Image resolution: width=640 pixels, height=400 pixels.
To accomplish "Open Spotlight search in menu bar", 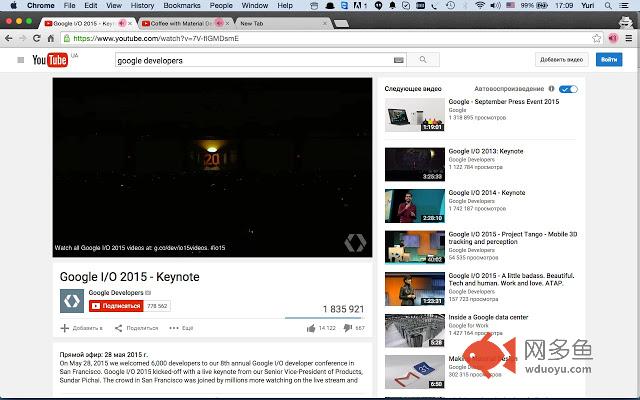I will coord(608,5).
